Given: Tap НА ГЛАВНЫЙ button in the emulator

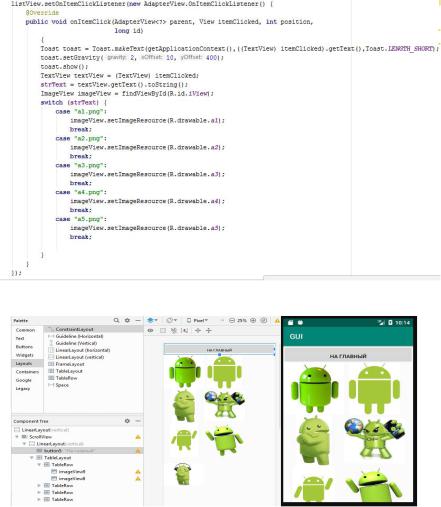Looking at the screenshot, I should [x=348, y=356].
